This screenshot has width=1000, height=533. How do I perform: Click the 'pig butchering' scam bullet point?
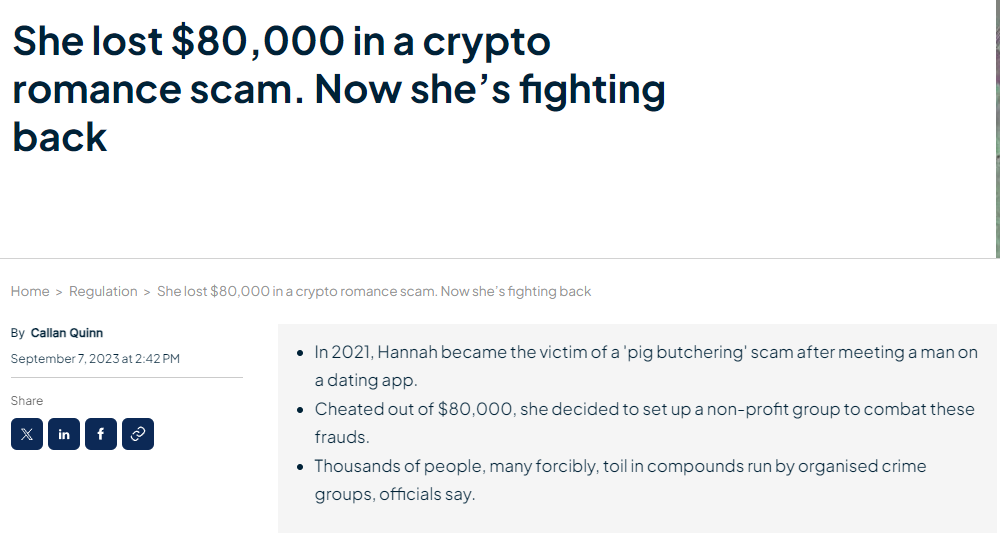[x=645, y=366]
